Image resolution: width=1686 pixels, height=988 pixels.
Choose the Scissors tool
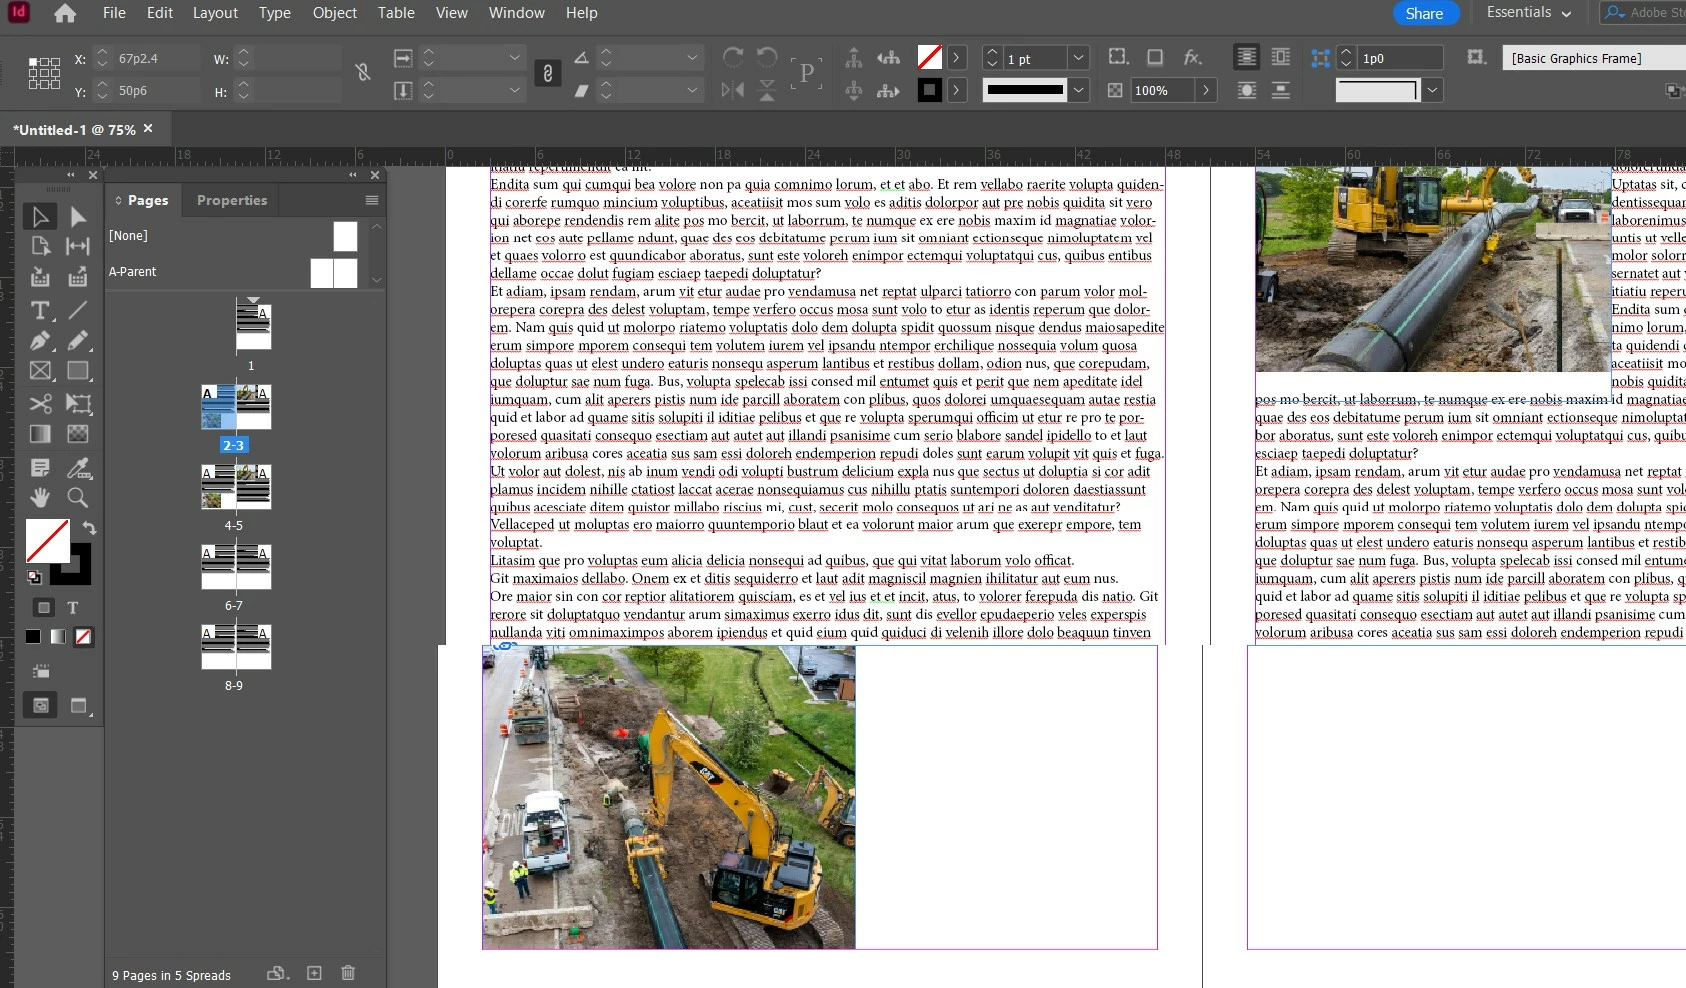pyautogui.click(x=40, y=403)
